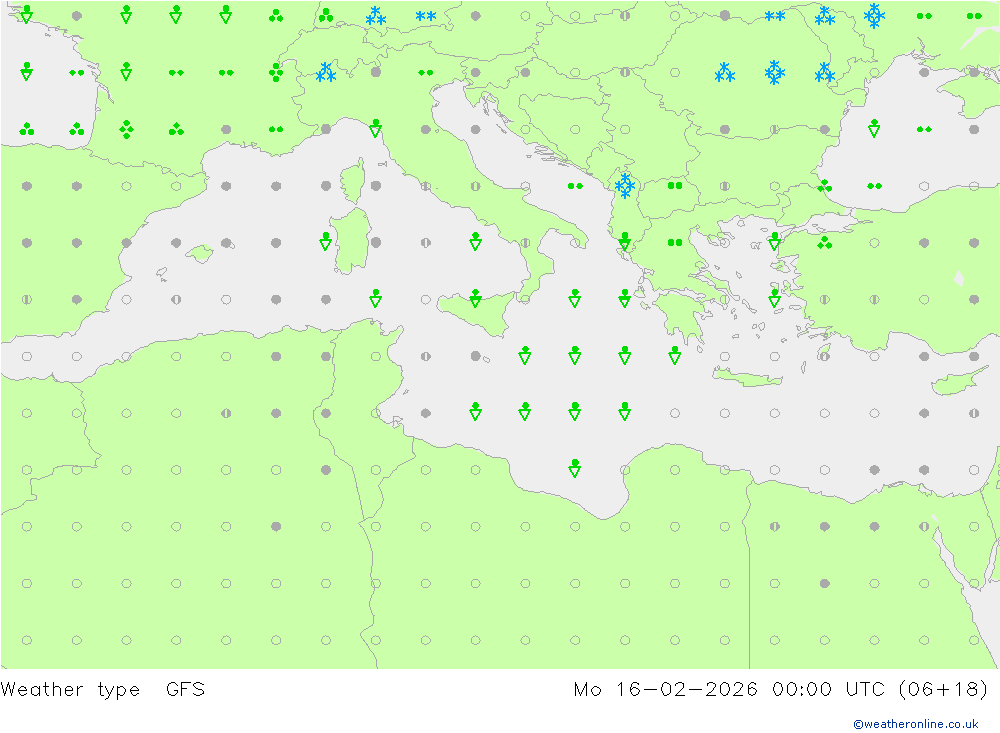Click the 'Weather type' caption text

(70, 690)
